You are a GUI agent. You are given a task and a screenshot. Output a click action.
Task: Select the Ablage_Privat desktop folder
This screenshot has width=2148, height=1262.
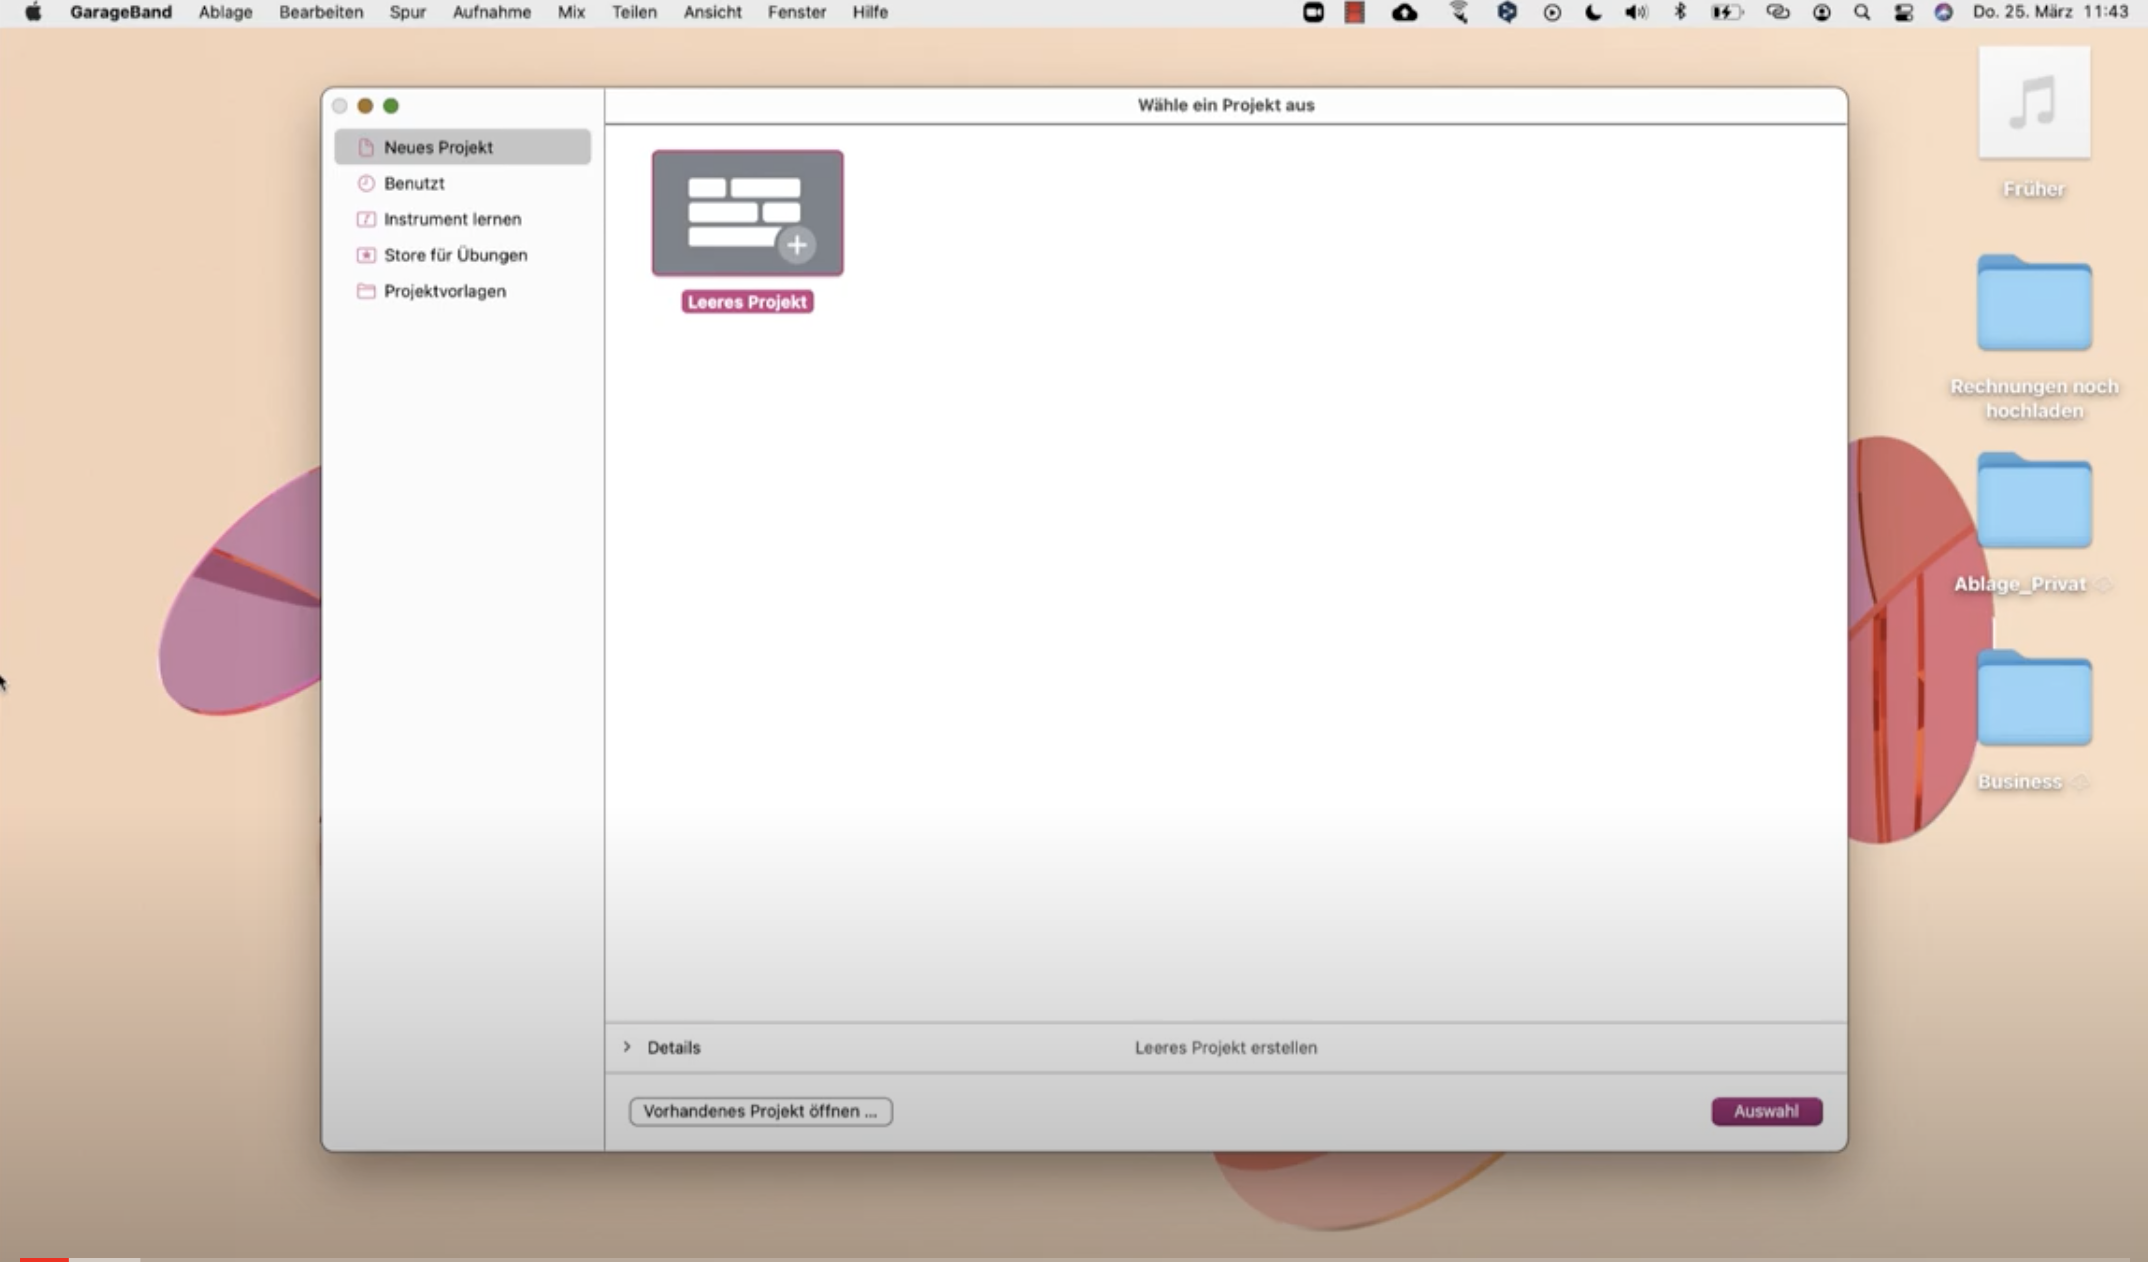(x=2034, y=500)
